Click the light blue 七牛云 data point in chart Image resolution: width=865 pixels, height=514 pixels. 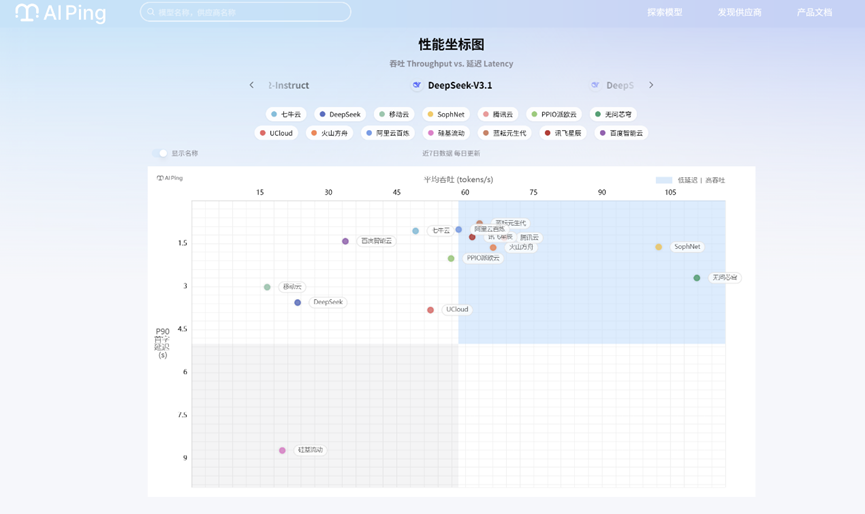415,231
